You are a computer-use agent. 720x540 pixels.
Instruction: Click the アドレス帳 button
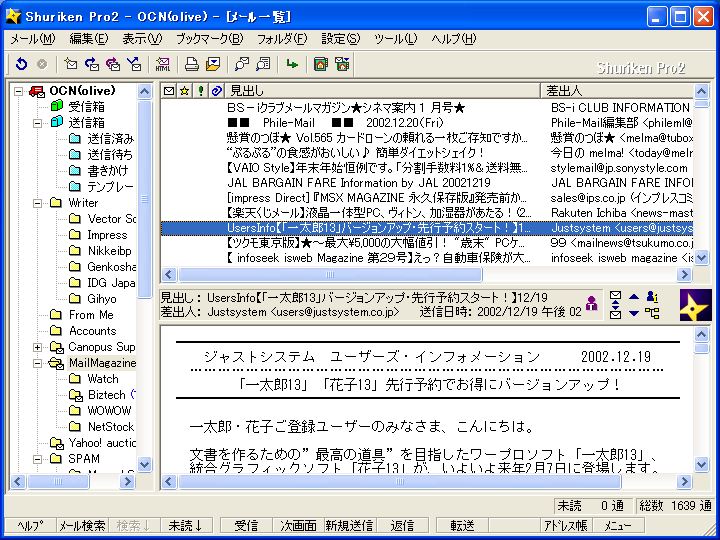[566, 525]
